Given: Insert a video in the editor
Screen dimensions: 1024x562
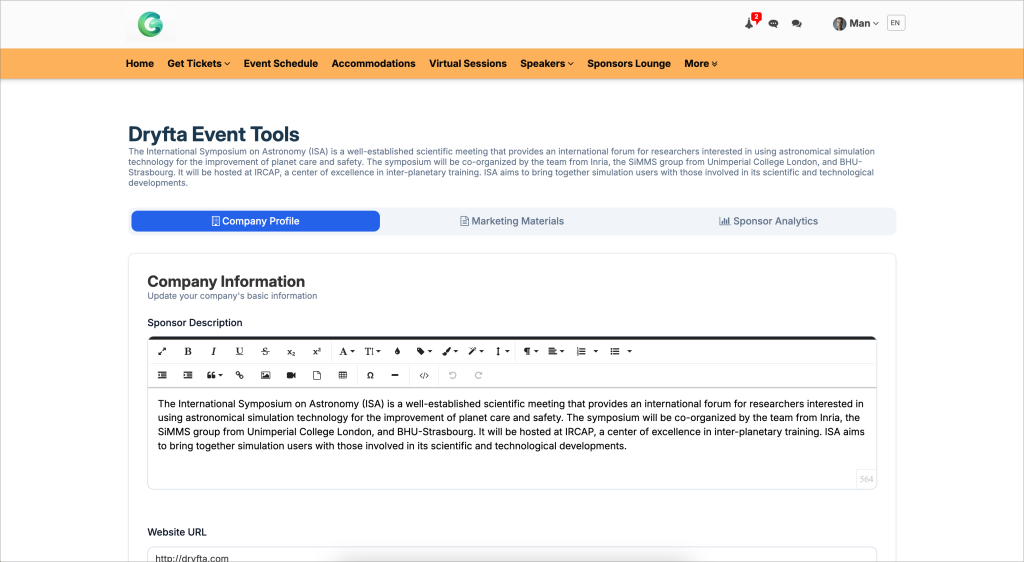Looking at the screenshot, I should point(291,375).
